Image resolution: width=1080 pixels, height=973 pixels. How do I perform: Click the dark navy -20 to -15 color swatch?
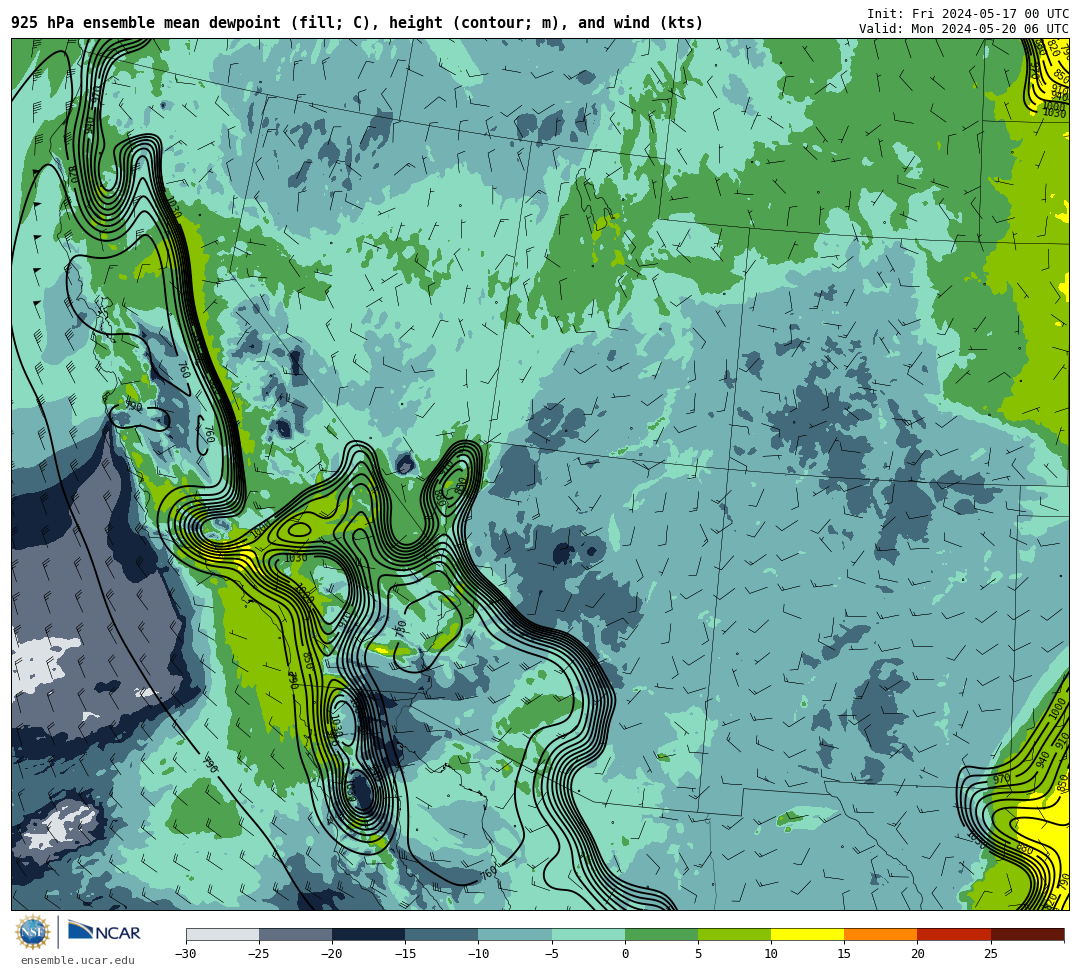pos(368,934)
